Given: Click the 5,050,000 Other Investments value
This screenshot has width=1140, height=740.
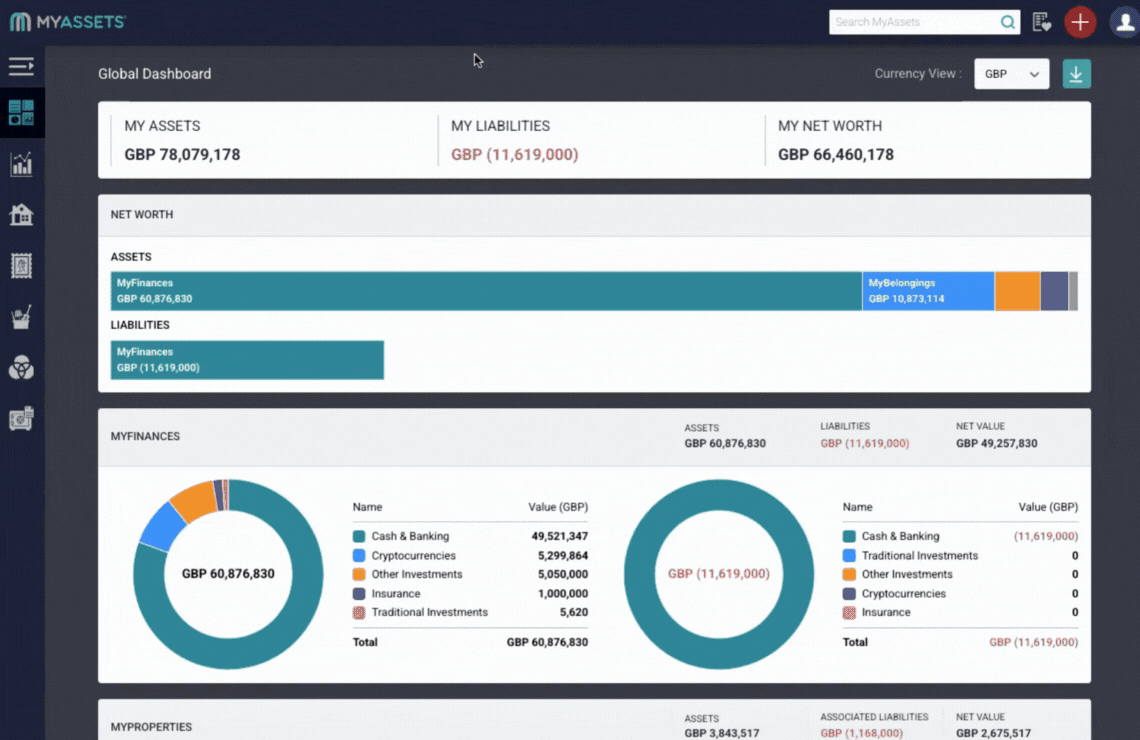Looking at the screenshot, I should pyautogui.click(x=563, y=574).
